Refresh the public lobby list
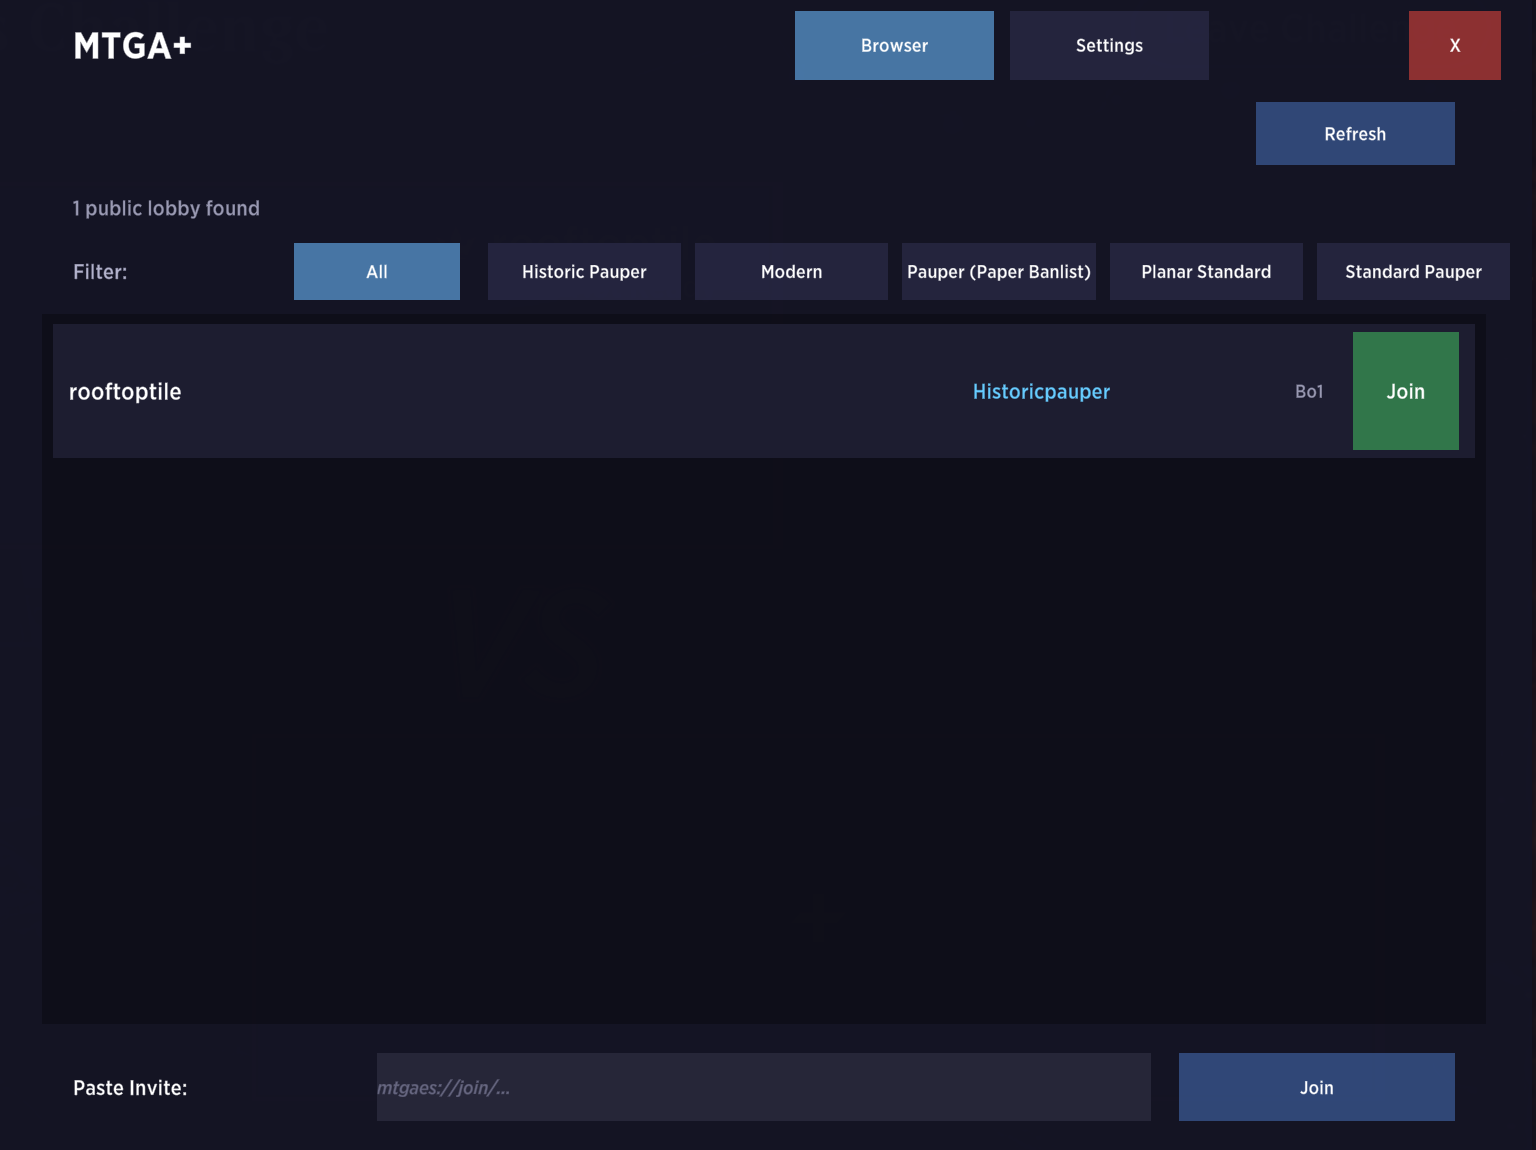 coord(1354,133)
